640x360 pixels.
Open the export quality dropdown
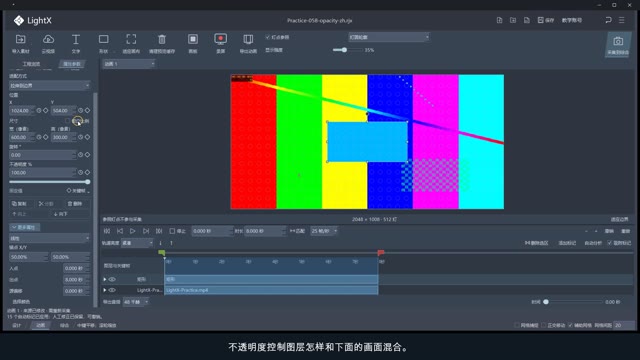[x=136, y=302]
